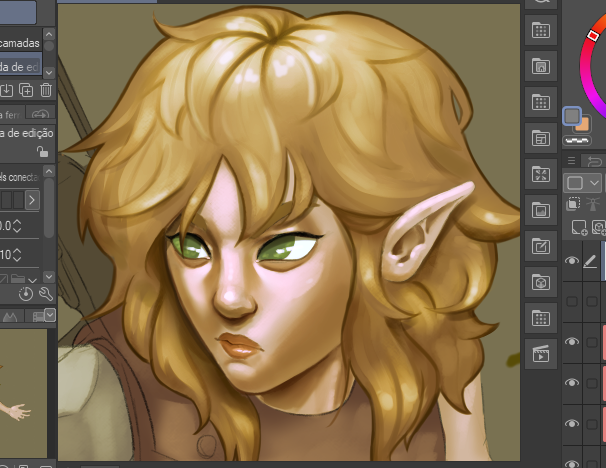Select the transparent color swatch
Image resolution: width=606 pixels, height=468 pixels.
[577, 140]
